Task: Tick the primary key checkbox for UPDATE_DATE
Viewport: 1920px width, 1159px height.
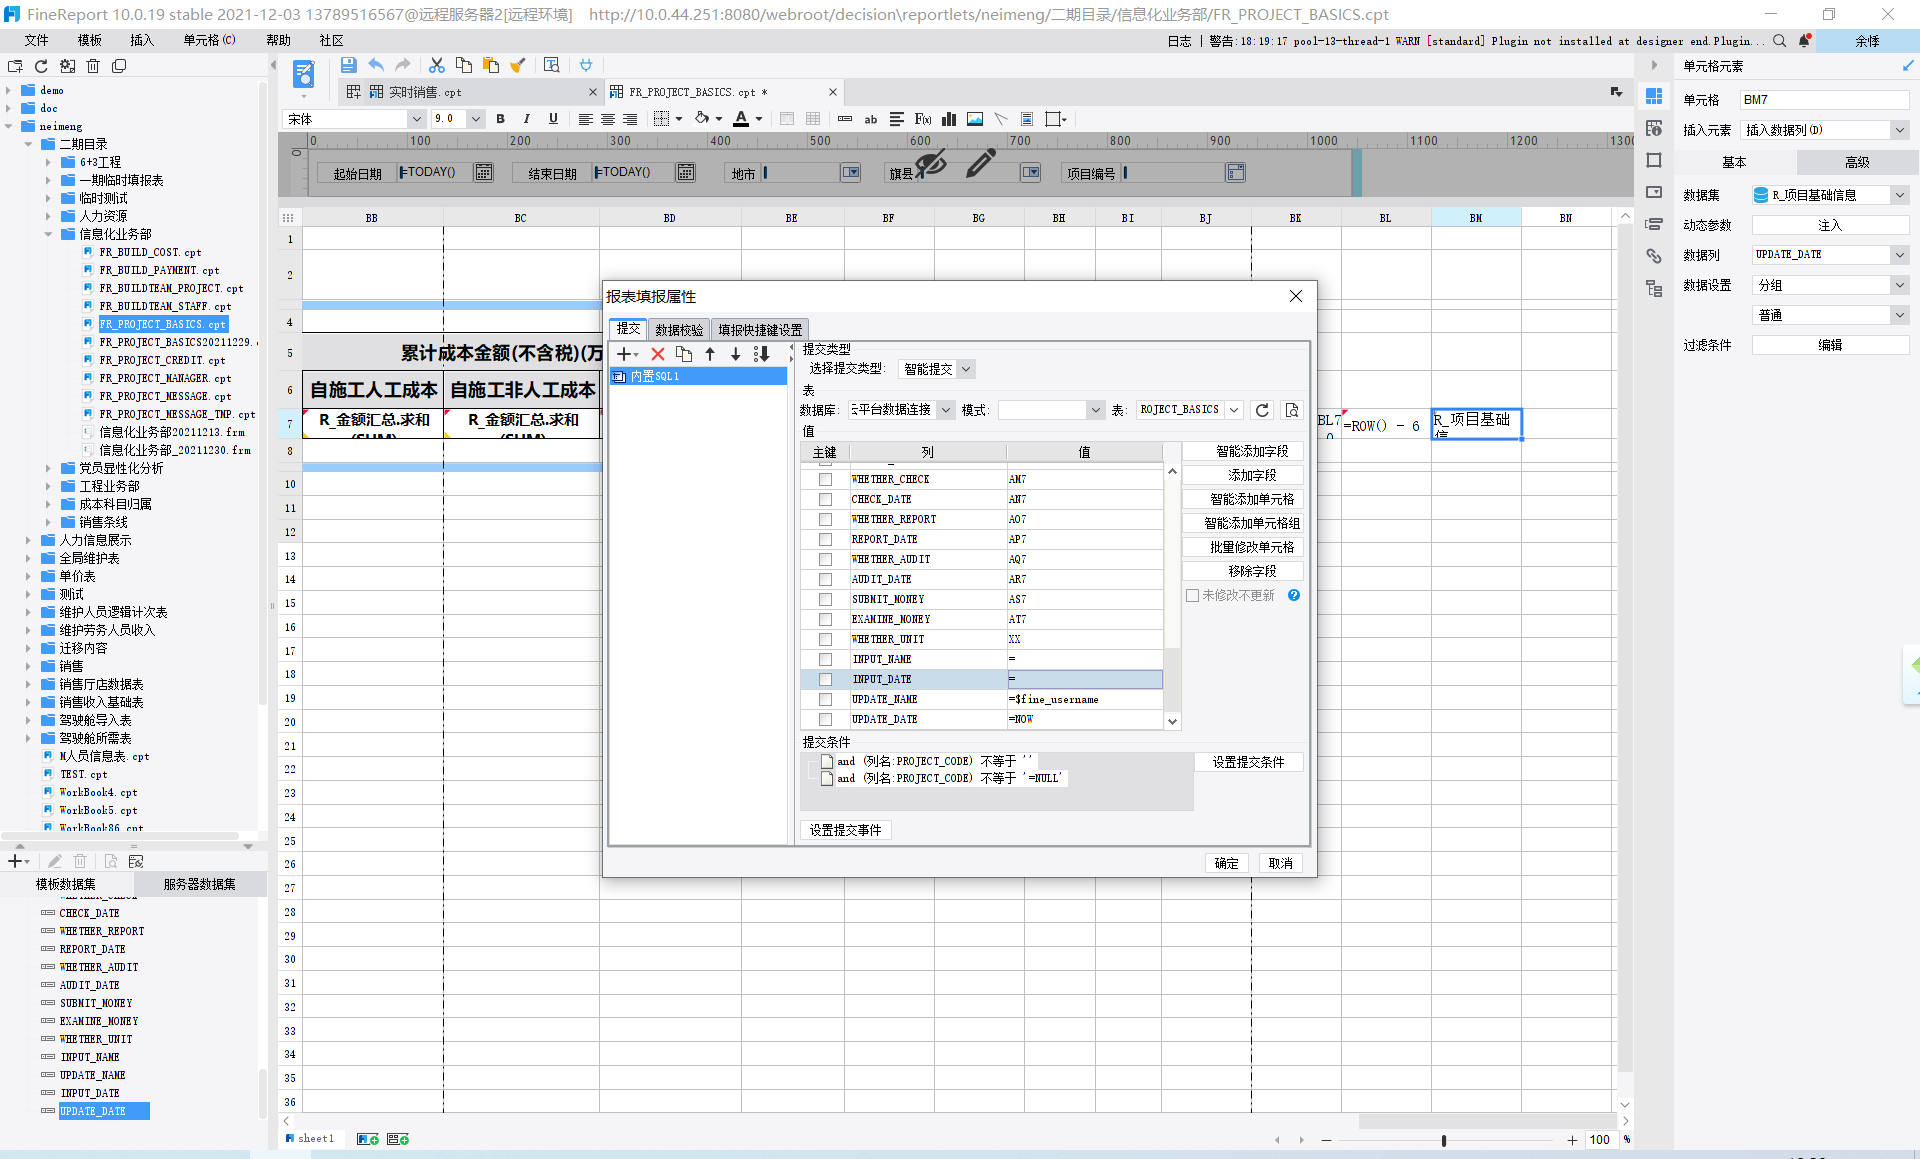Action: pyautogui.click(x=825, y=719)
